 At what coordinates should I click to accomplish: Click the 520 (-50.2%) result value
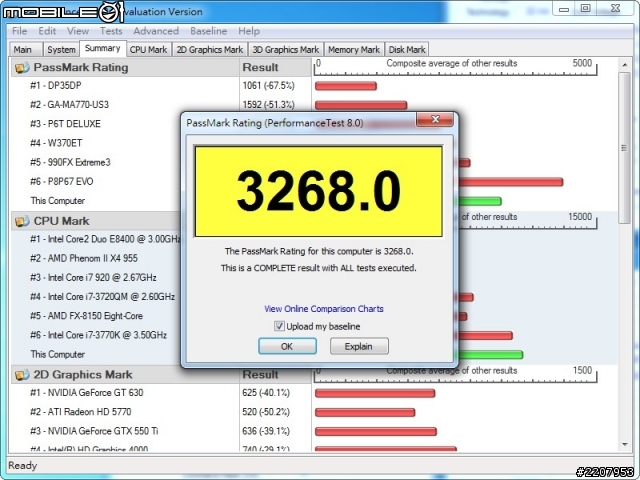pyautogui.click(x=266, y=411)
